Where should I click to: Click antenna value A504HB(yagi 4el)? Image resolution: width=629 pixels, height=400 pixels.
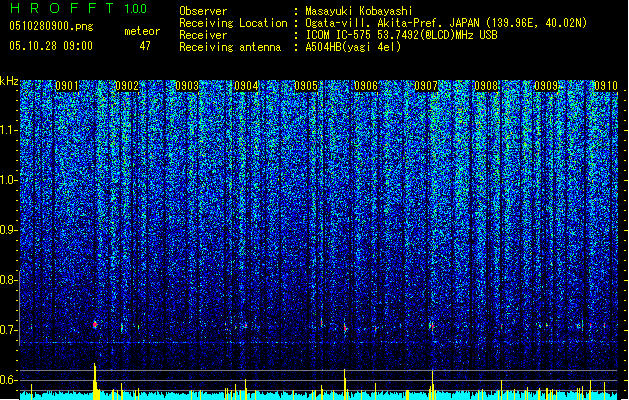pos(353,47)
